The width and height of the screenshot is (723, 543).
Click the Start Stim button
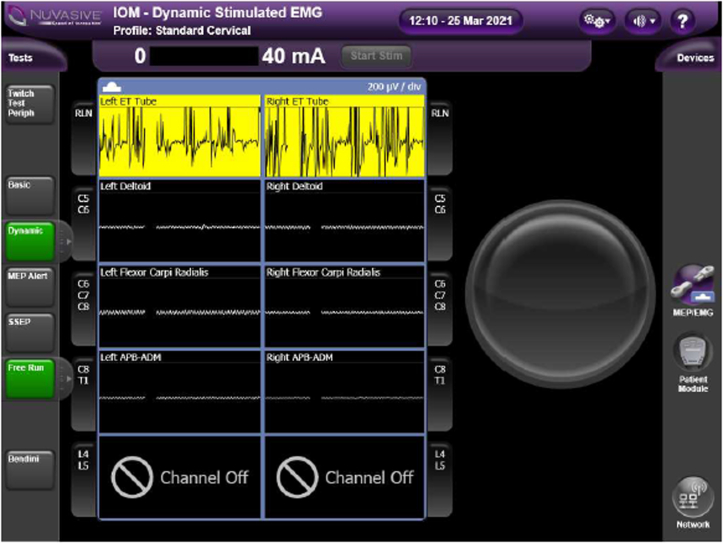[x=375, y=56]
